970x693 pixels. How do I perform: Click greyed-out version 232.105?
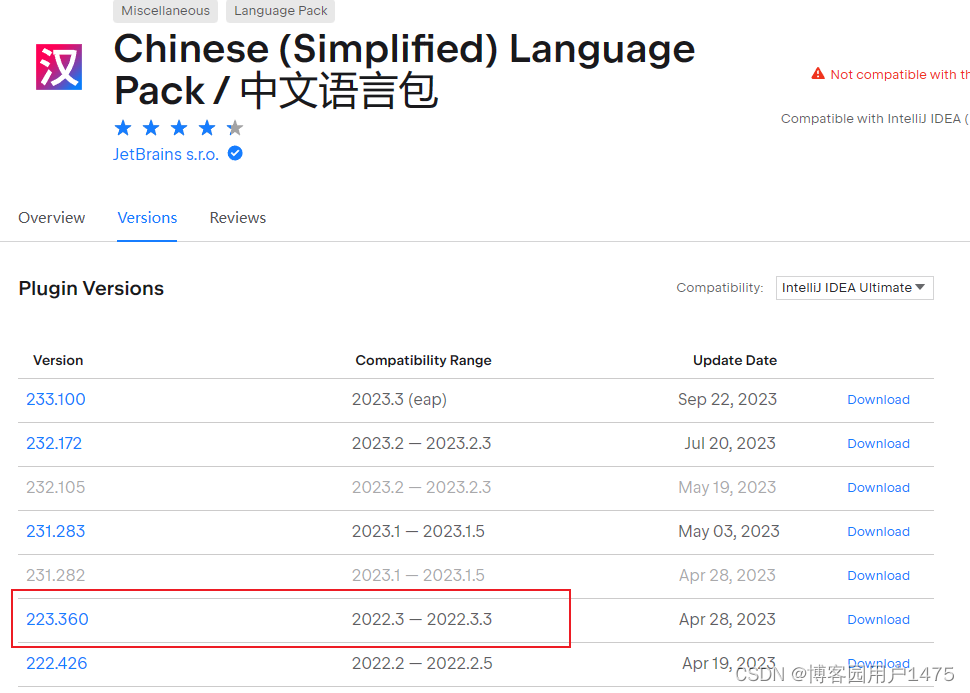coord(56,487)
